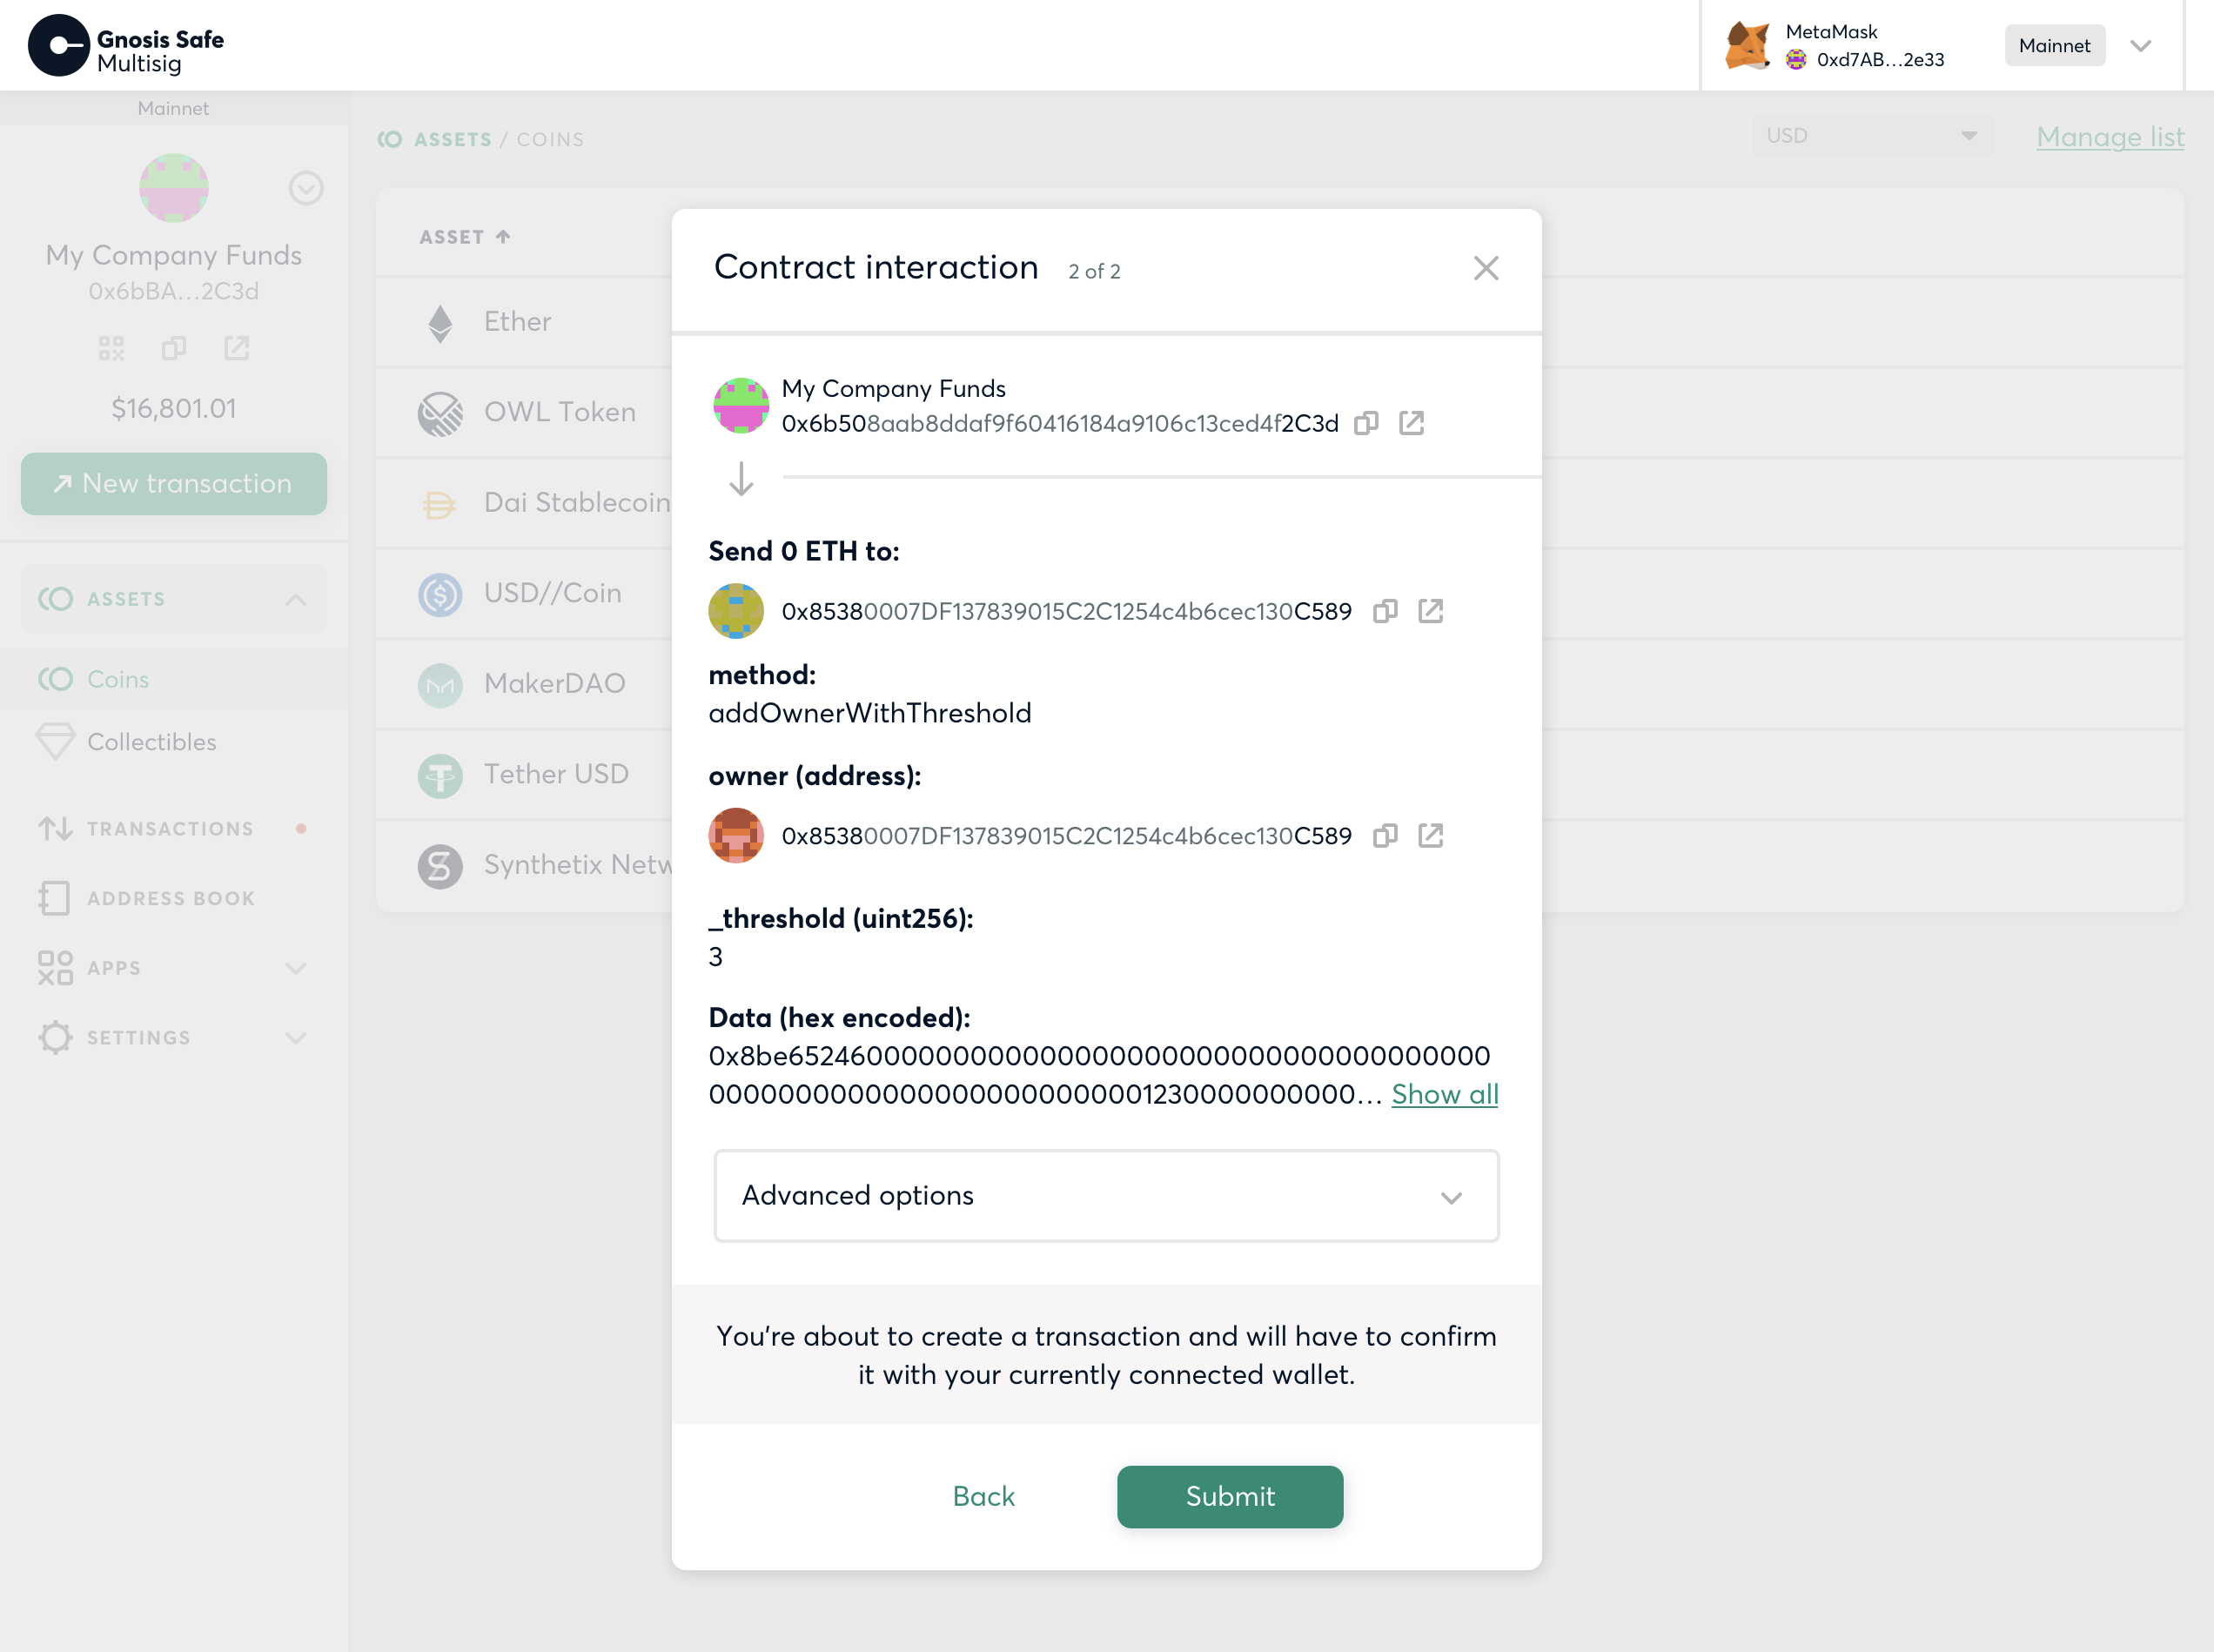
Task: Click the Dai Stablecoin icon
Action: coord(440,504)
